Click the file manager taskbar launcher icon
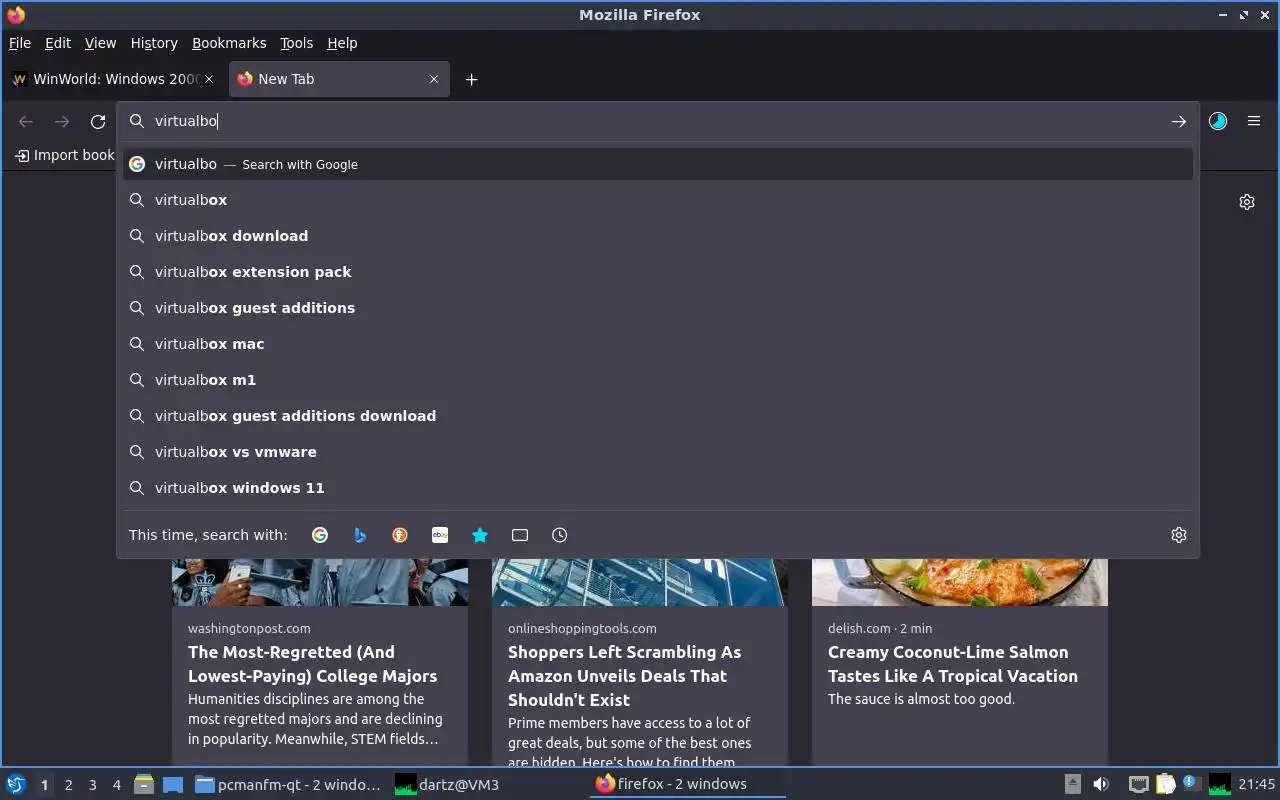The image size is (1280, 800). [x=144, y=784]
